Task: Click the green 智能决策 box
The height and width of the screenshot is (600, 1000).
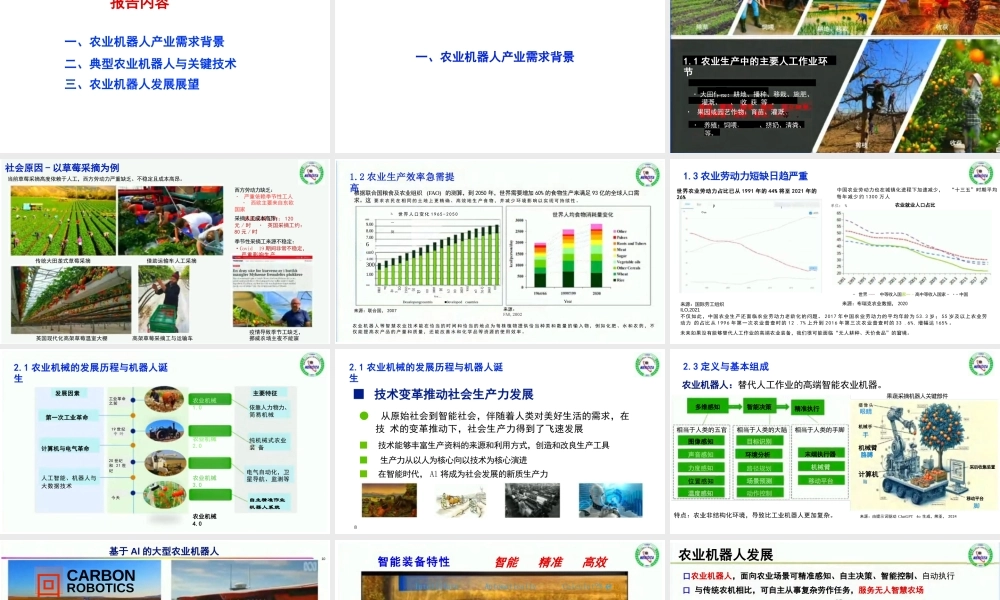Action: coord(759,407)
